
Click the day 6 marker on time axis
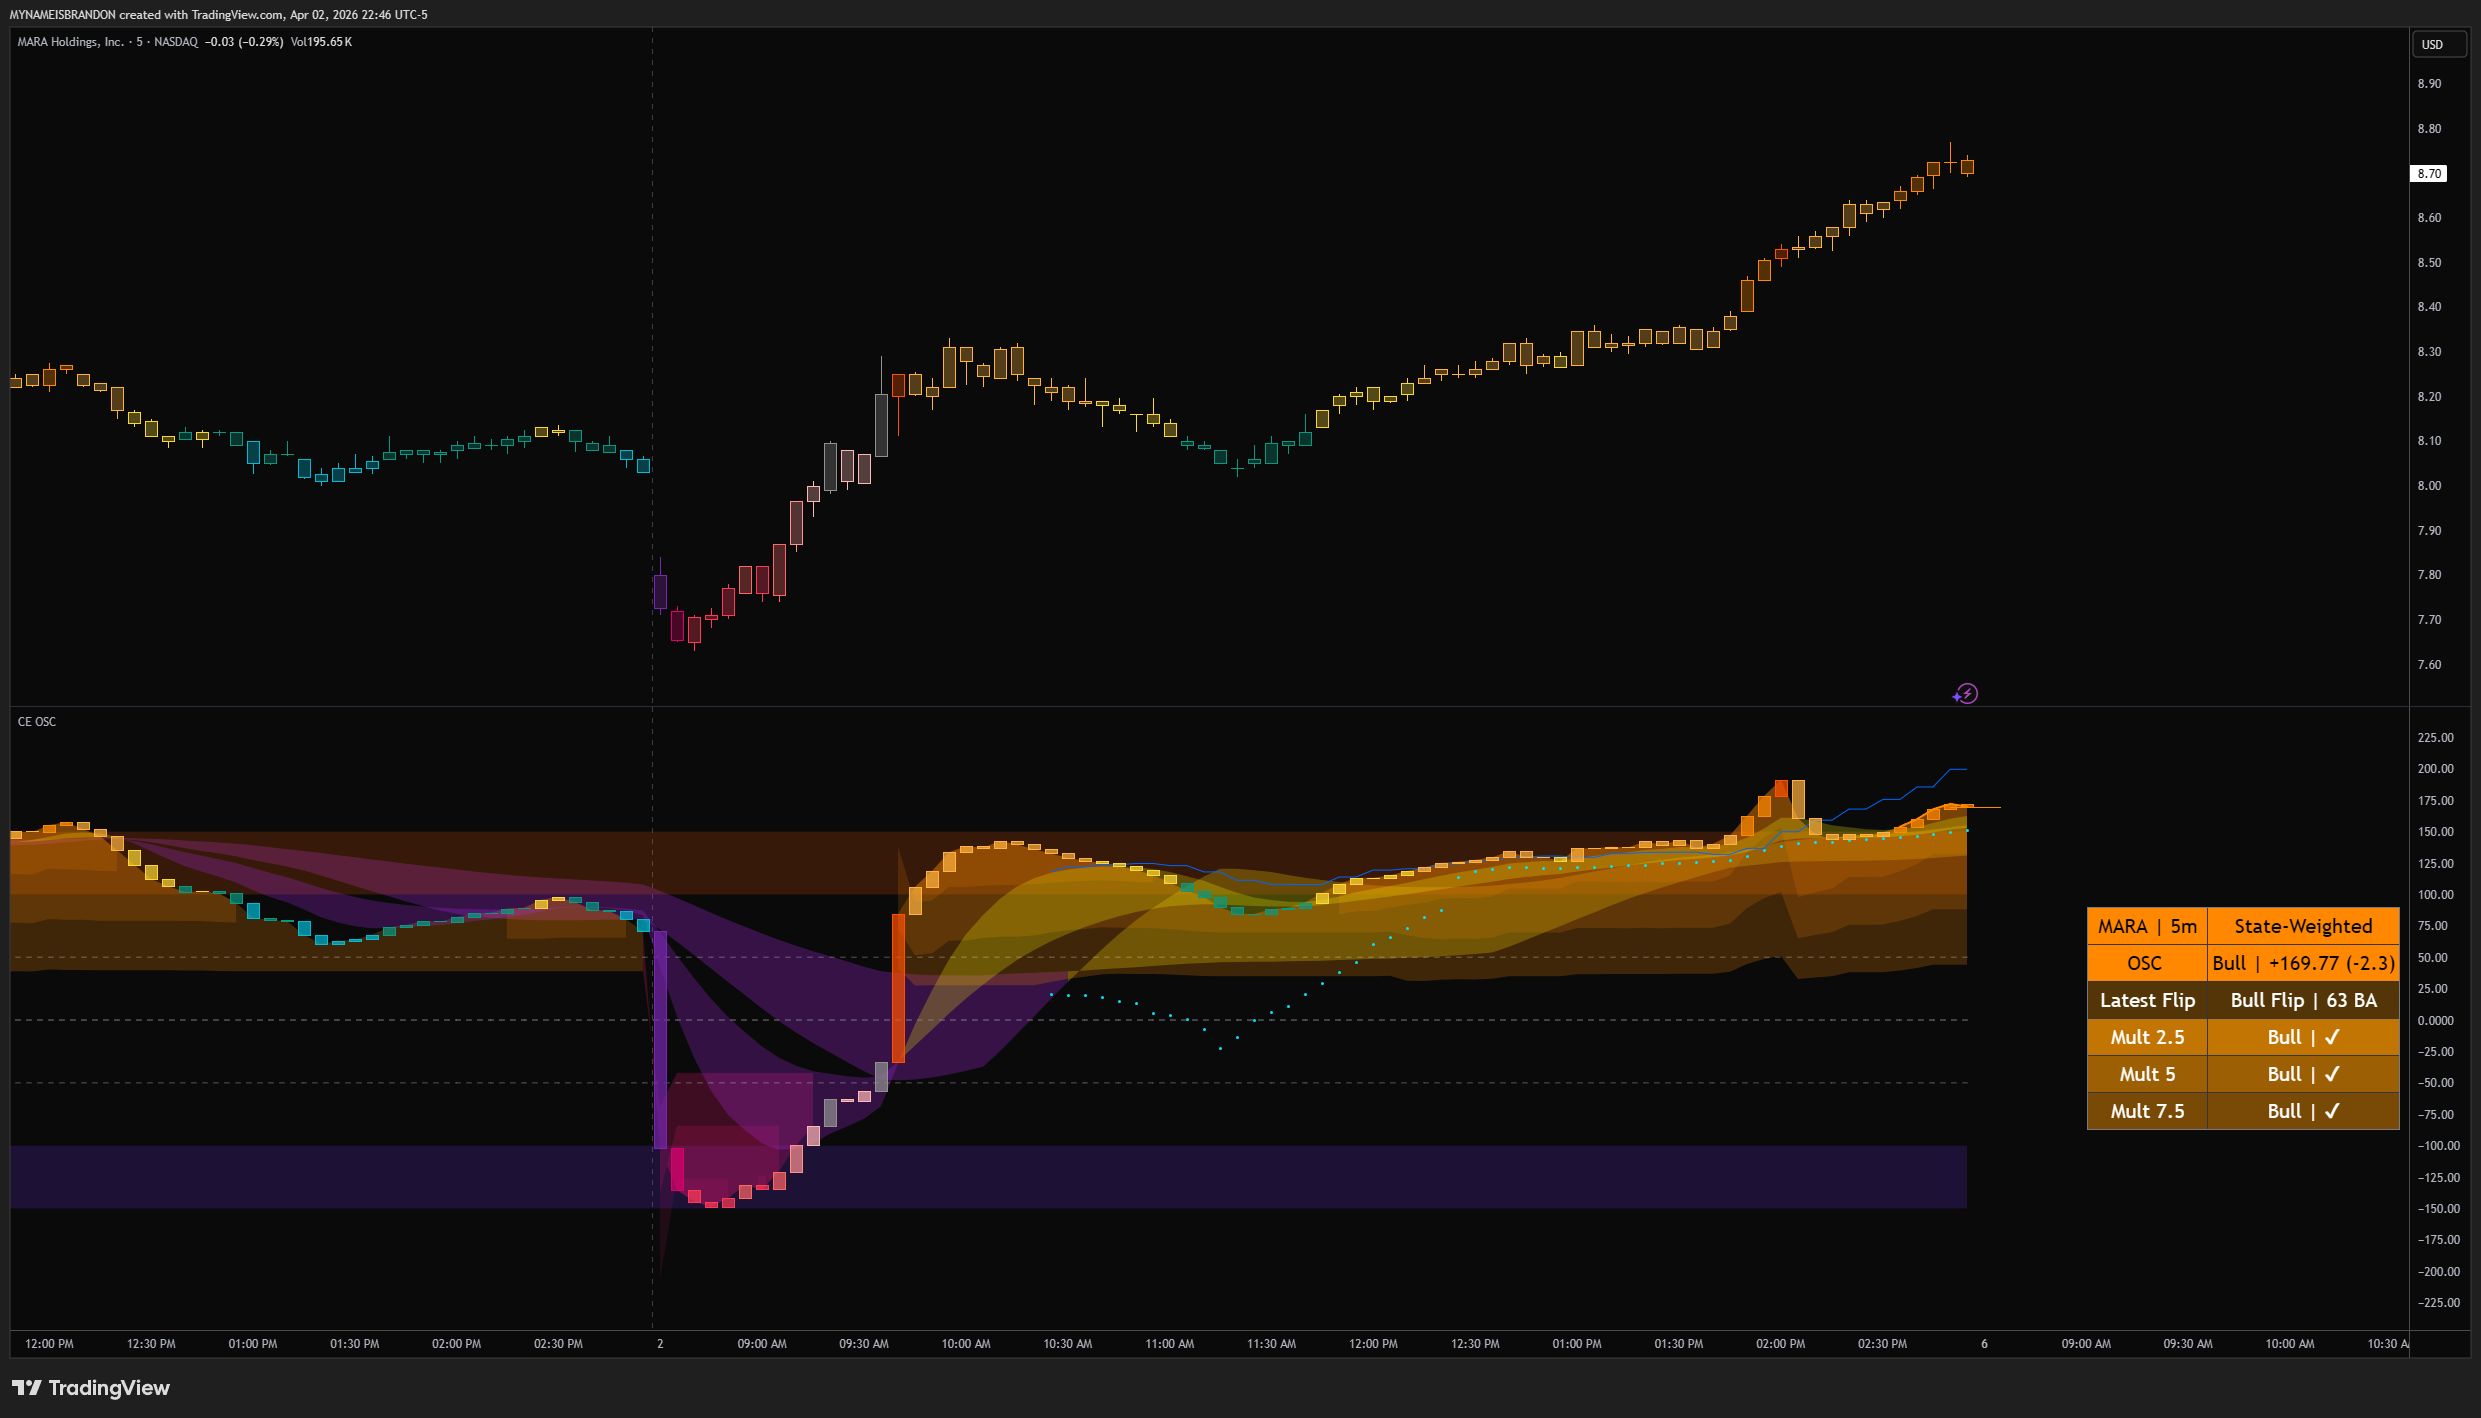click(1984, 1344)
